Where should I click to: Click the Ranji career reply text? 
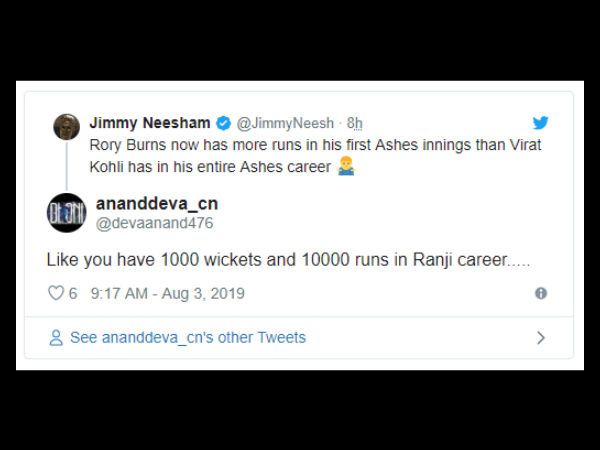click(288, 259)
